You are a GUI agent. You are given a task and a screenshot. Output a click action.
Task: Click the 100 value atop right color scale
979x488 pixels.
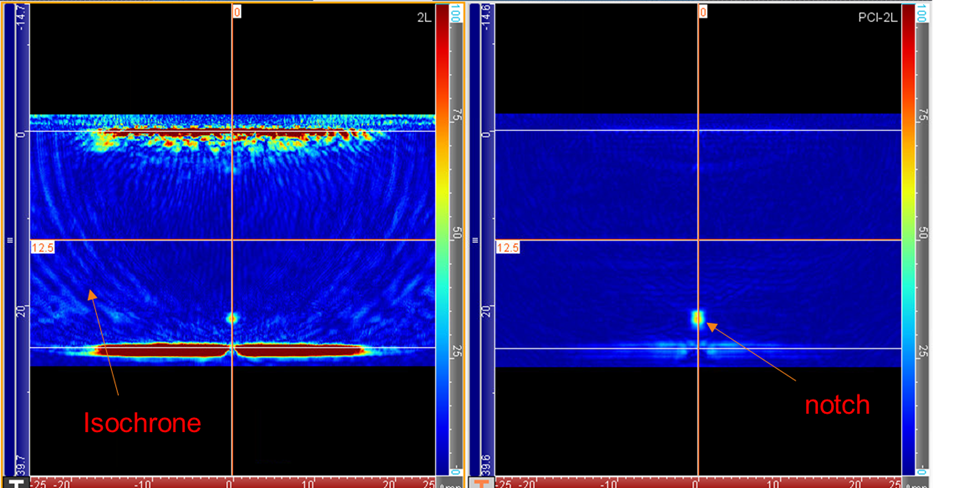tap(921, 13)
